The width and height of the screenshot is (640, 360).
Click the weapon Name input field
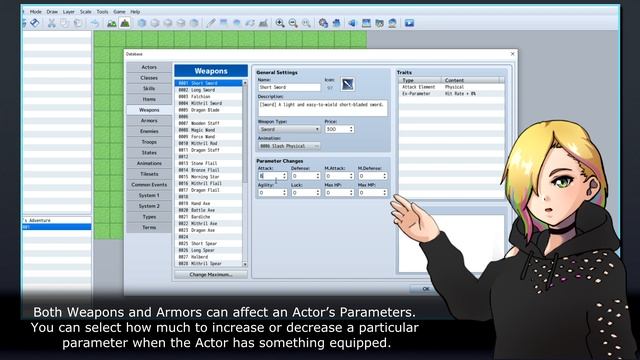289,87
